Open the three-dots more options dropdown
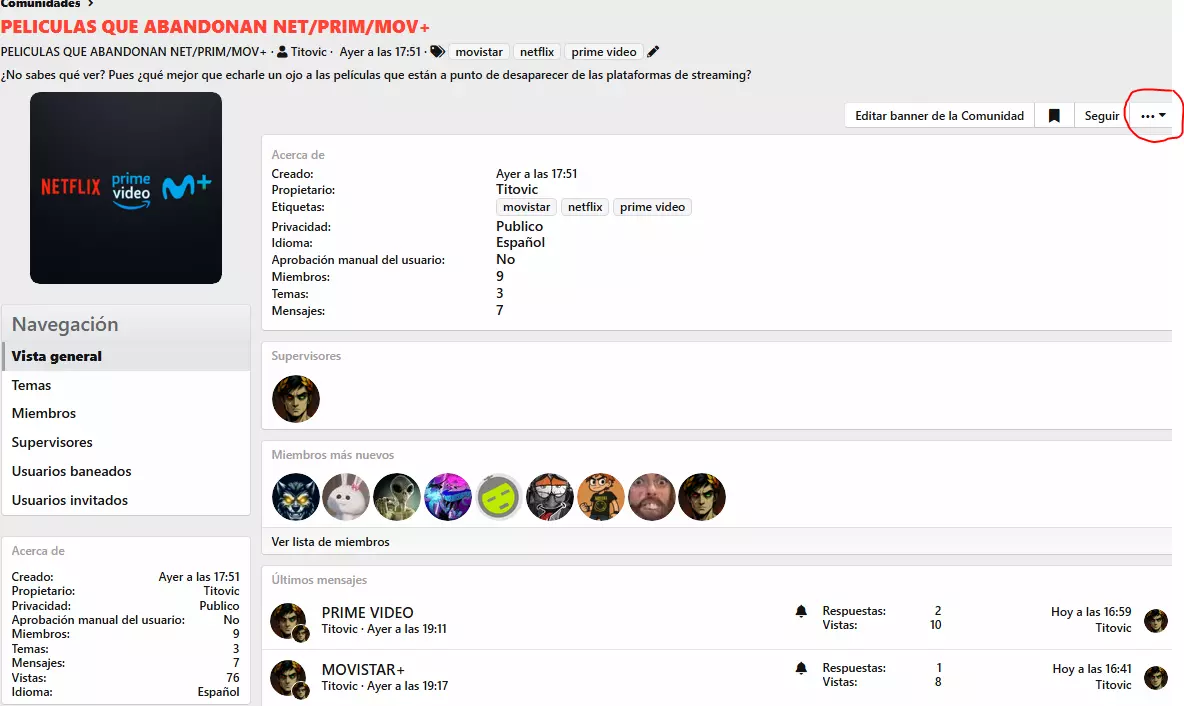Image resolution: width=1184 pixels, height=706 pixels. (x=1153, y=116)
